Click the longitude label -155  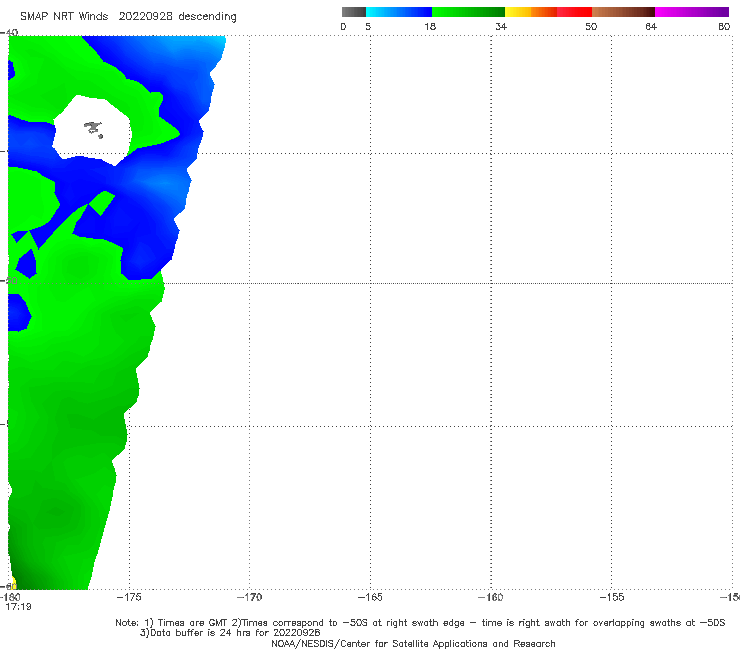(x=612, y=597)
